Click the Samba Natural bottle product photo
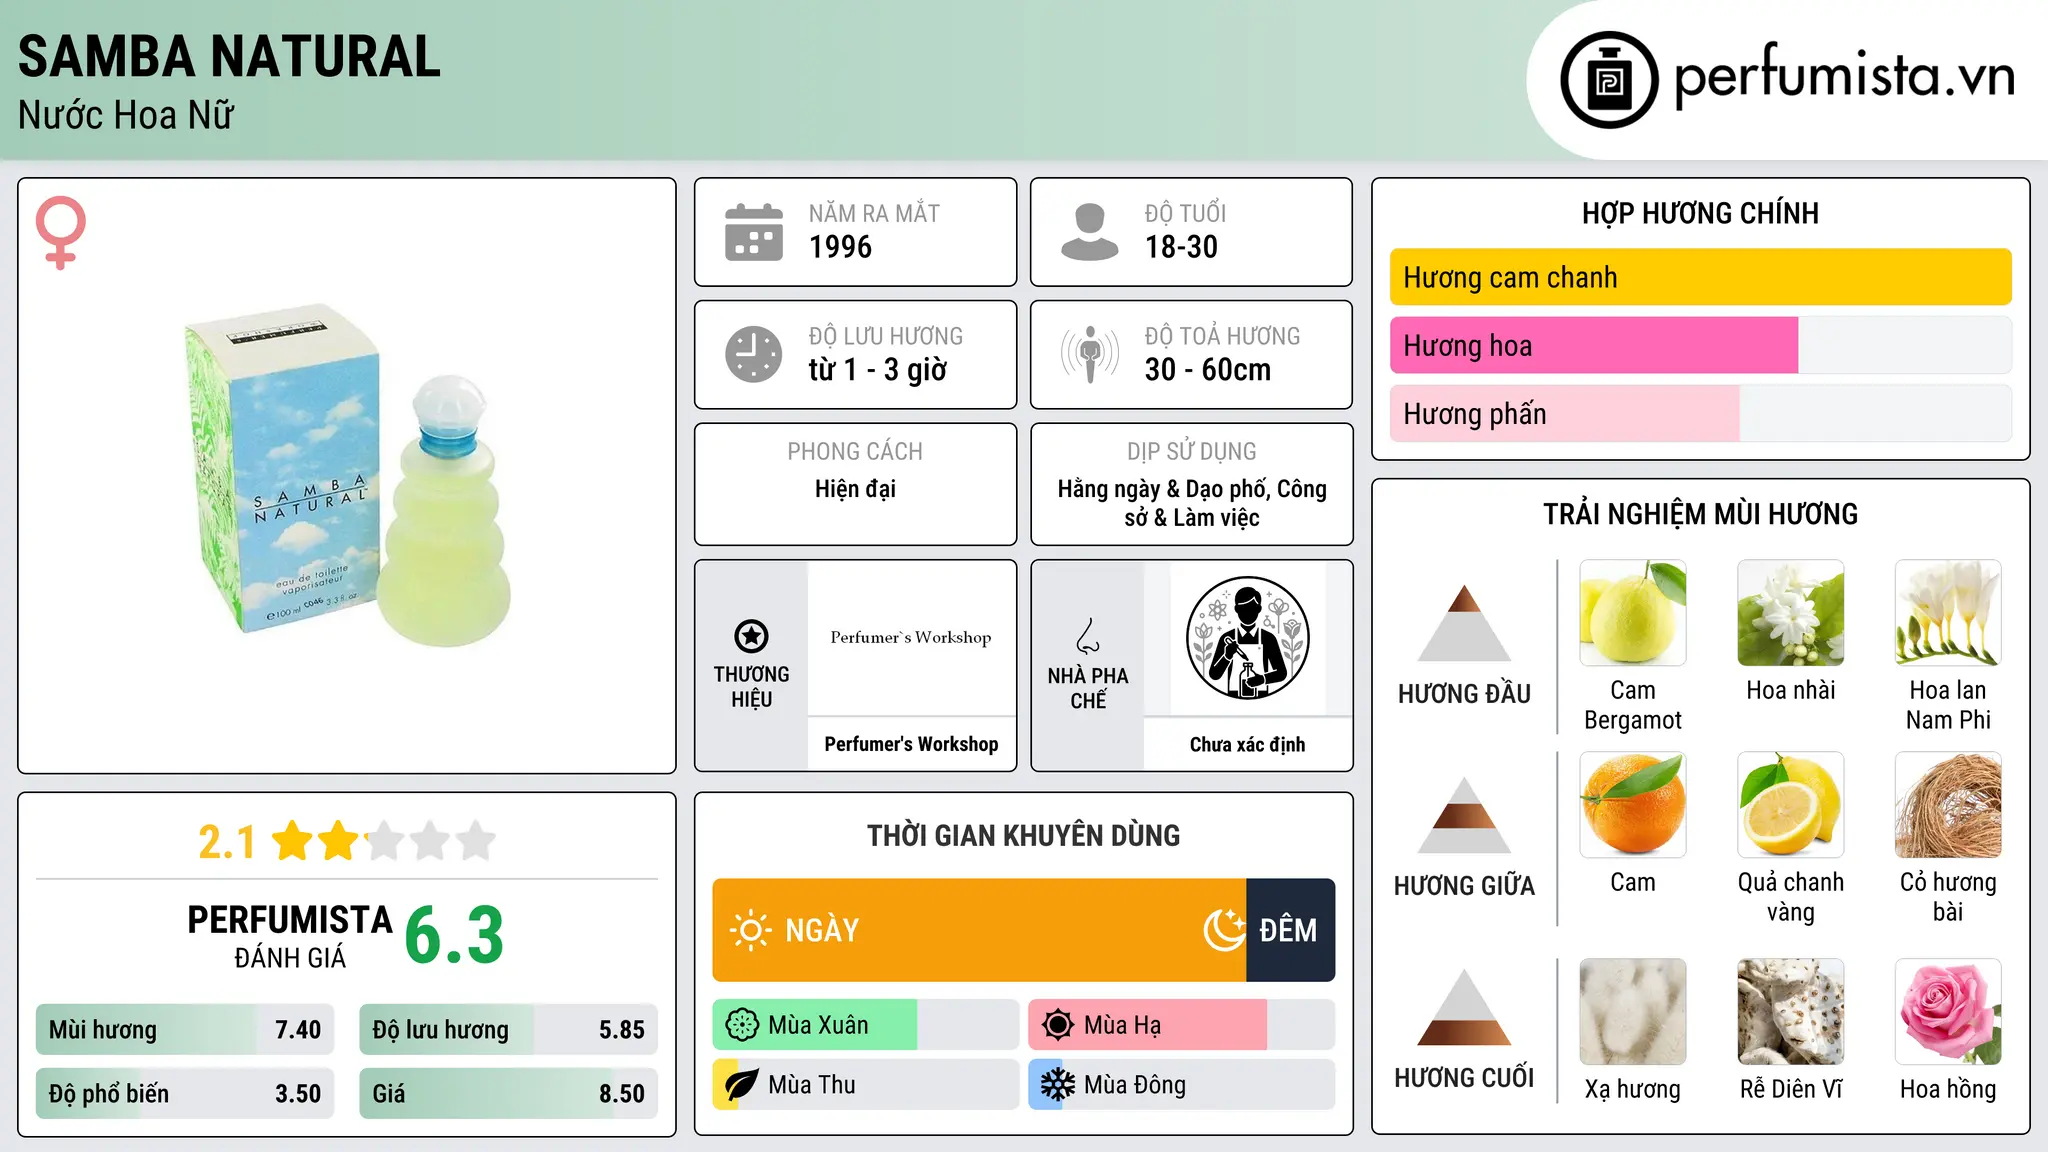The height and width of the screenshot is (1152, 2048). (x=348, y=475)
